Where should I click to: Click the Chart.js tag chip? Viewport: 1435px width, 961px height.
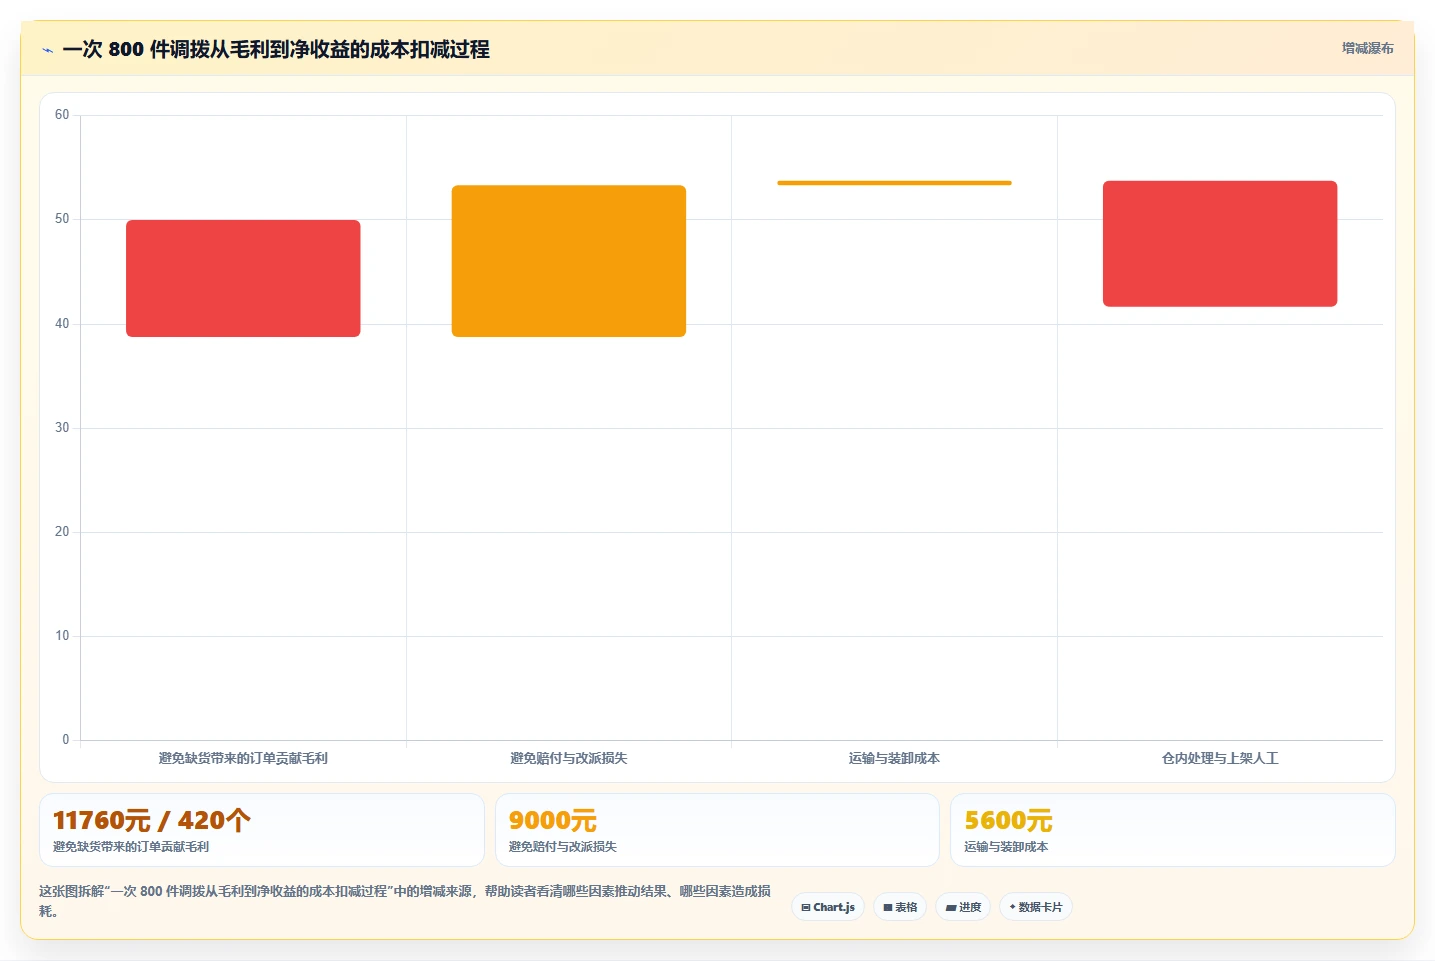tap(828, 907)
